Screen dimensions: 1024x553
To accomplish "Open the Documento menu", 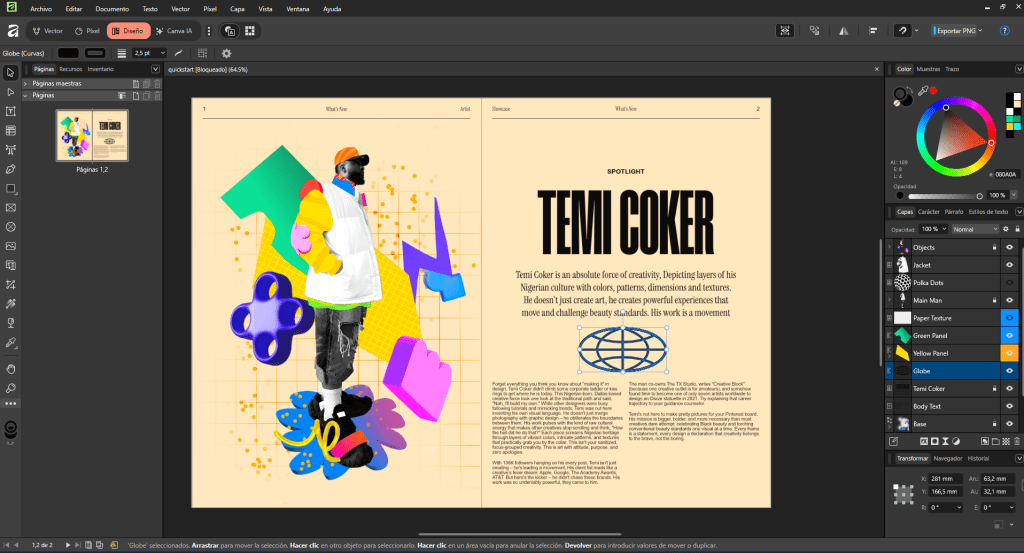I will 111,8.
